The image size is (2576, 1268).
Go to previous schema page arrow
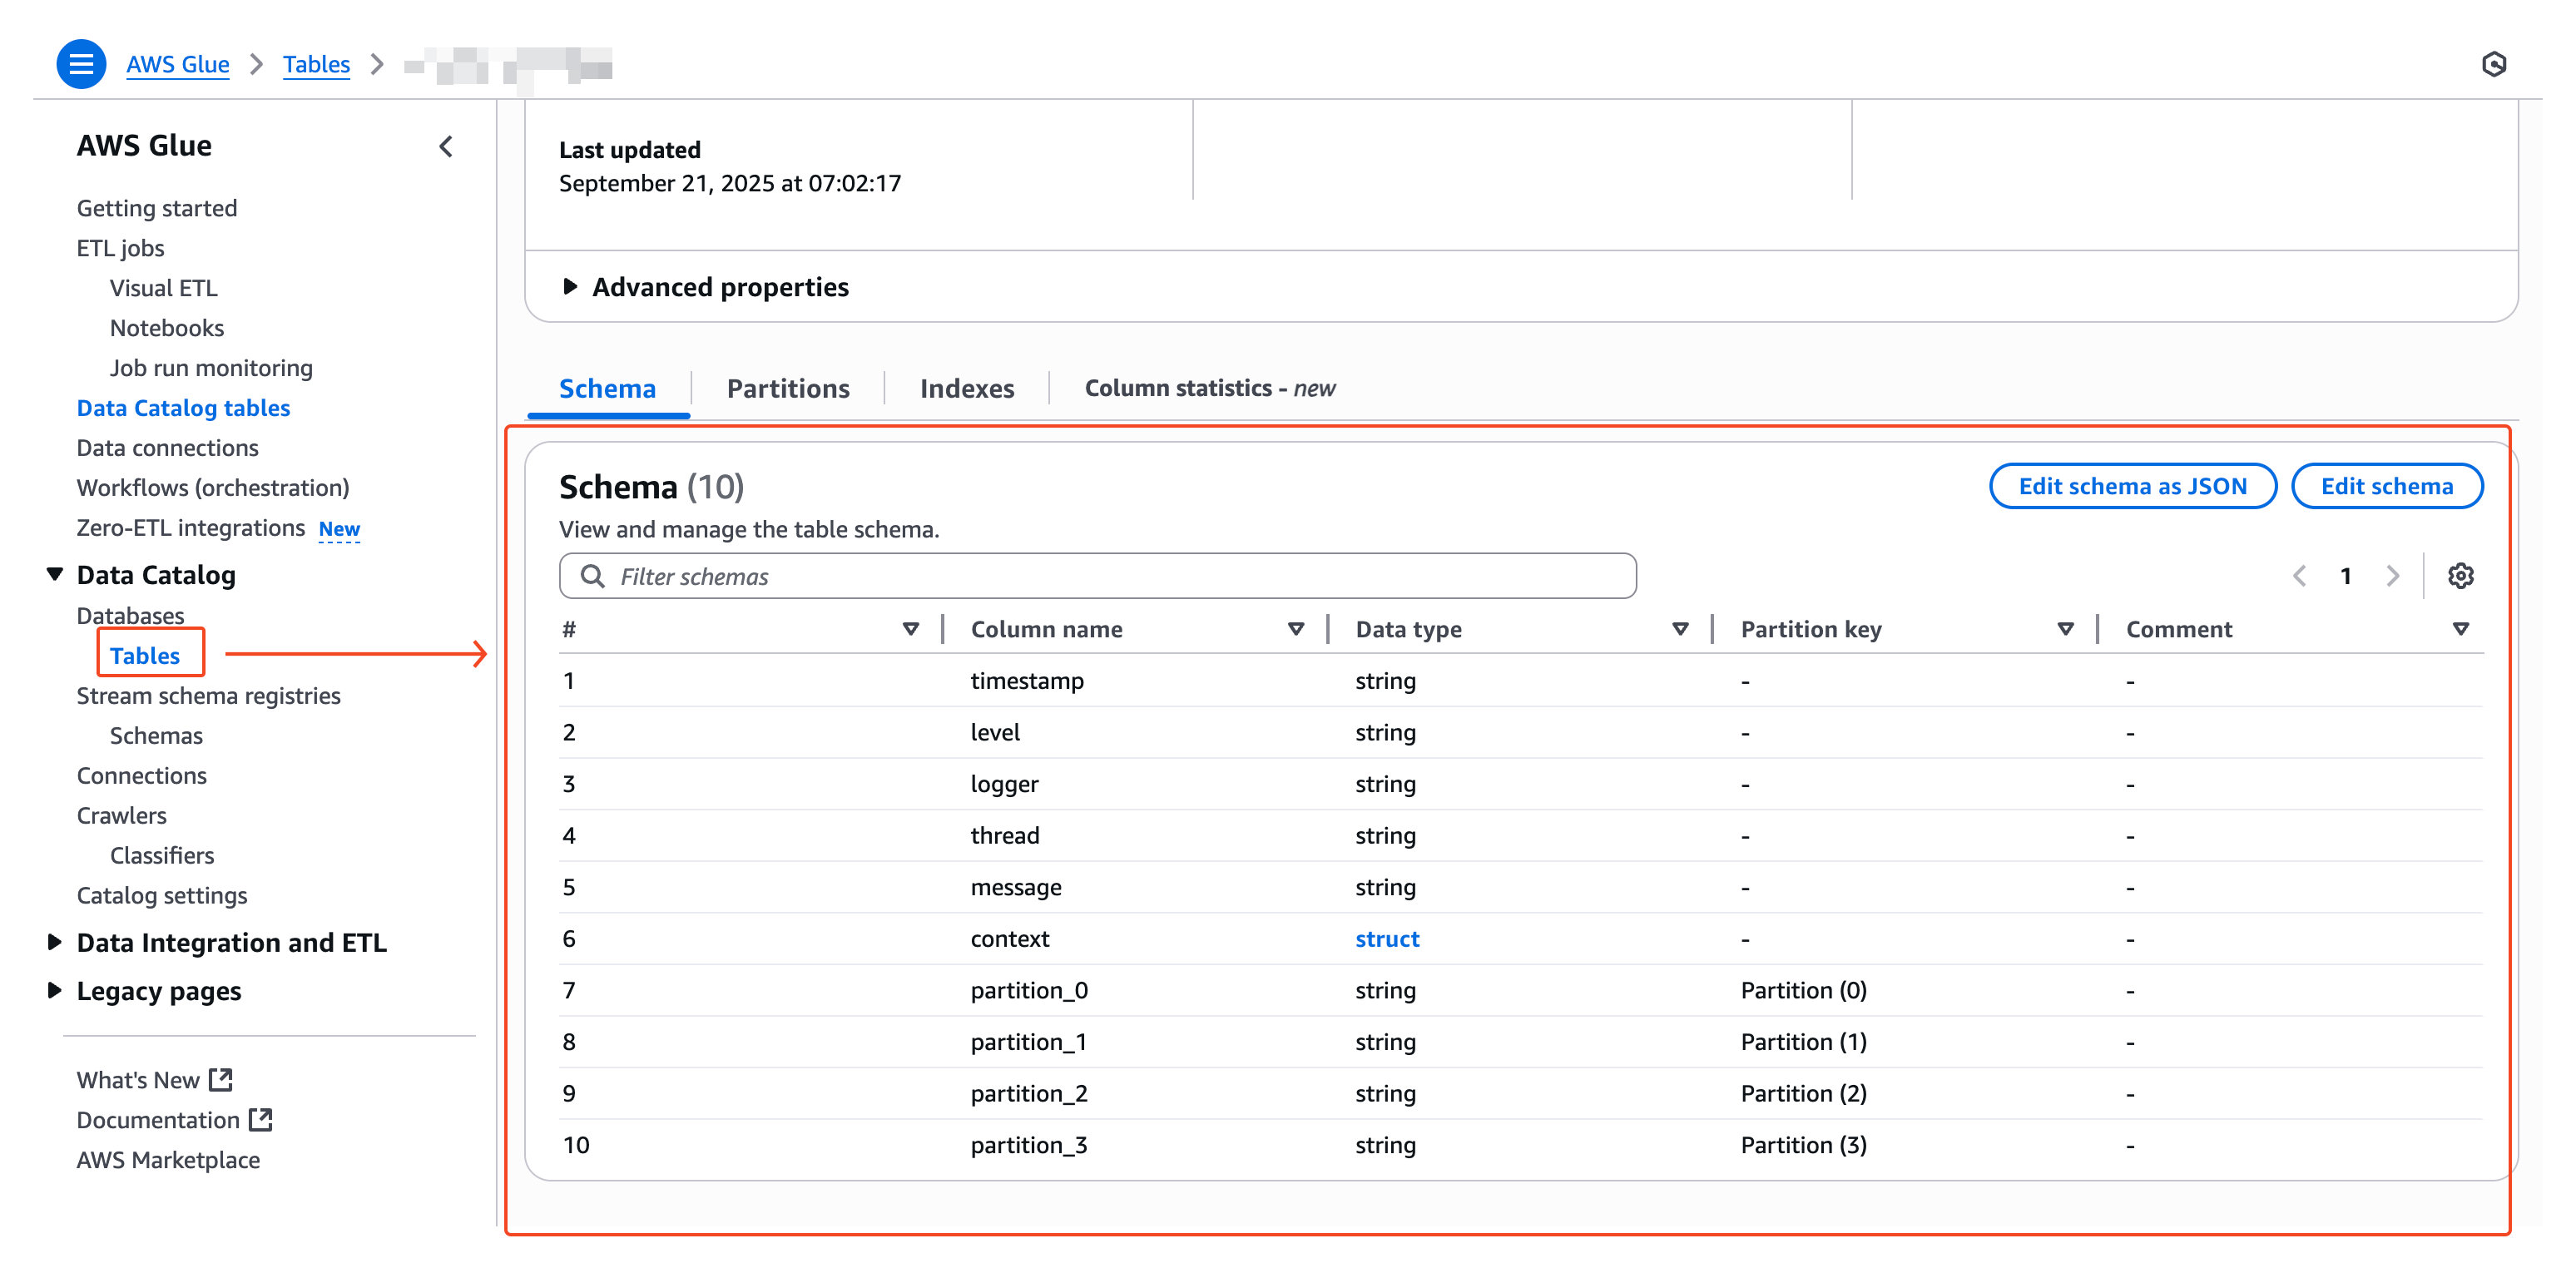coord(2299,576)
